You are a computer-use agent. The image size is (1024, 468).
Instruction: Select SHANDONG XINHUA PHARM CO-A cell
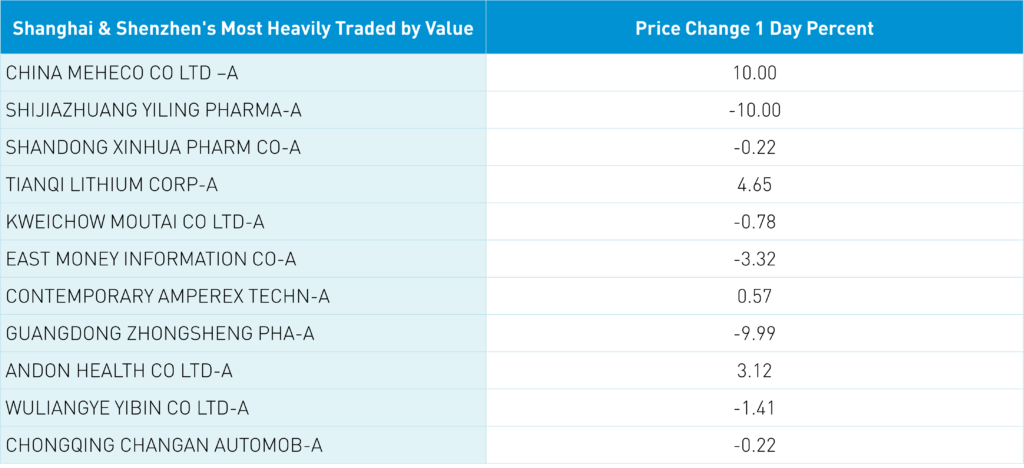153,147
